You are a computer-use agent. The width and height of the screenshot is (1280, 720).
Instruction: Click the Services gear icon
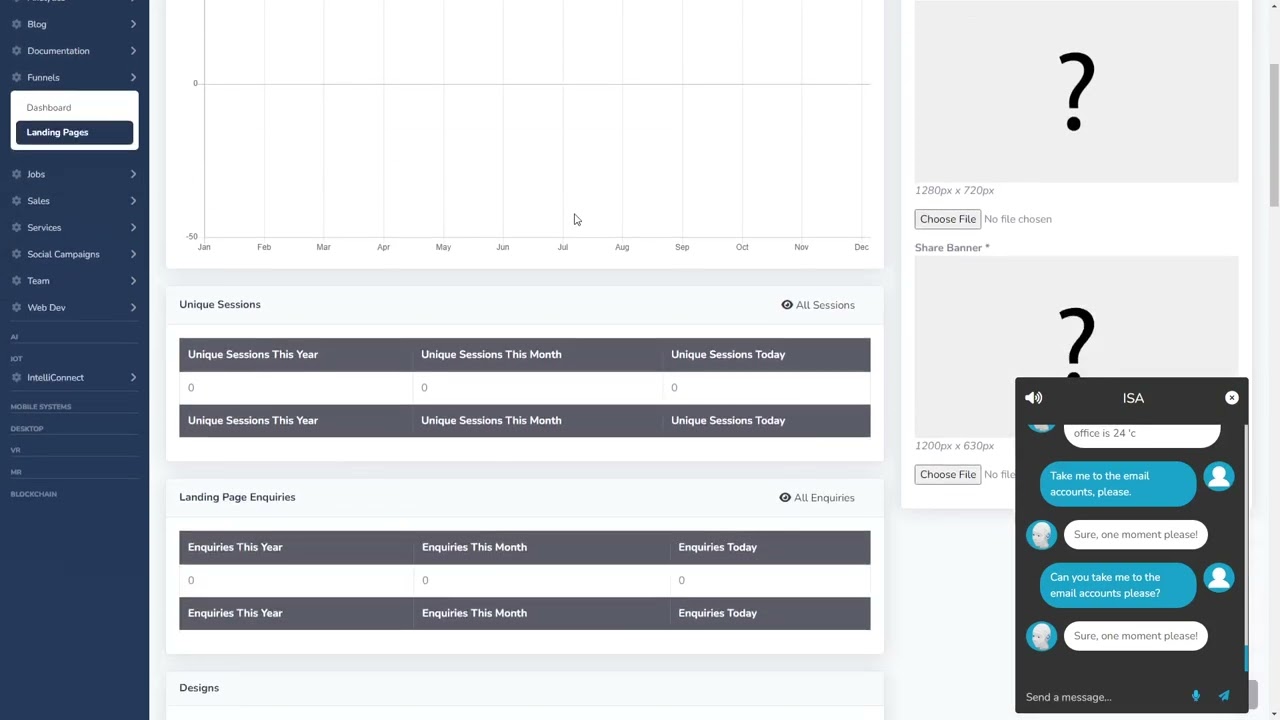click(16, 228)
